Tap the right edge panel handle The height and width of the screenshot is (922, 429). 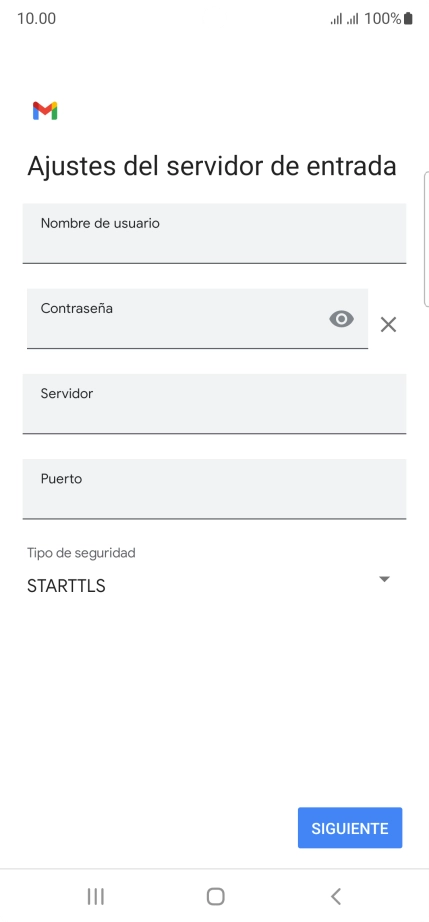coord(426,239)
